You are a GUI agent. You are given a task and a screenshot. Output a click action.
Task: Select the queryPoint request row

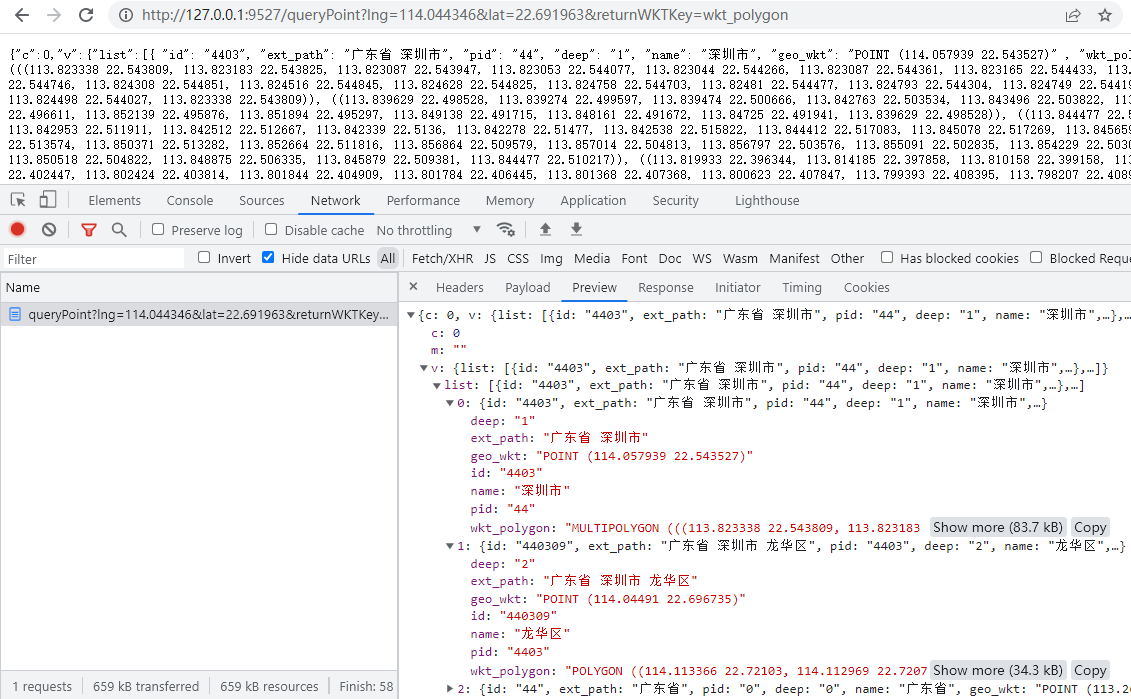(199, 315)
